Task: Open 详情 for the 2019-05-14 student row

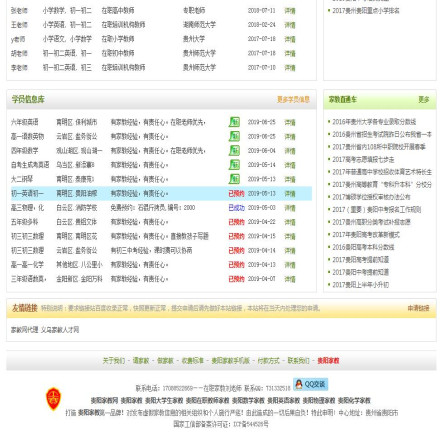Action: coord(290,165)
